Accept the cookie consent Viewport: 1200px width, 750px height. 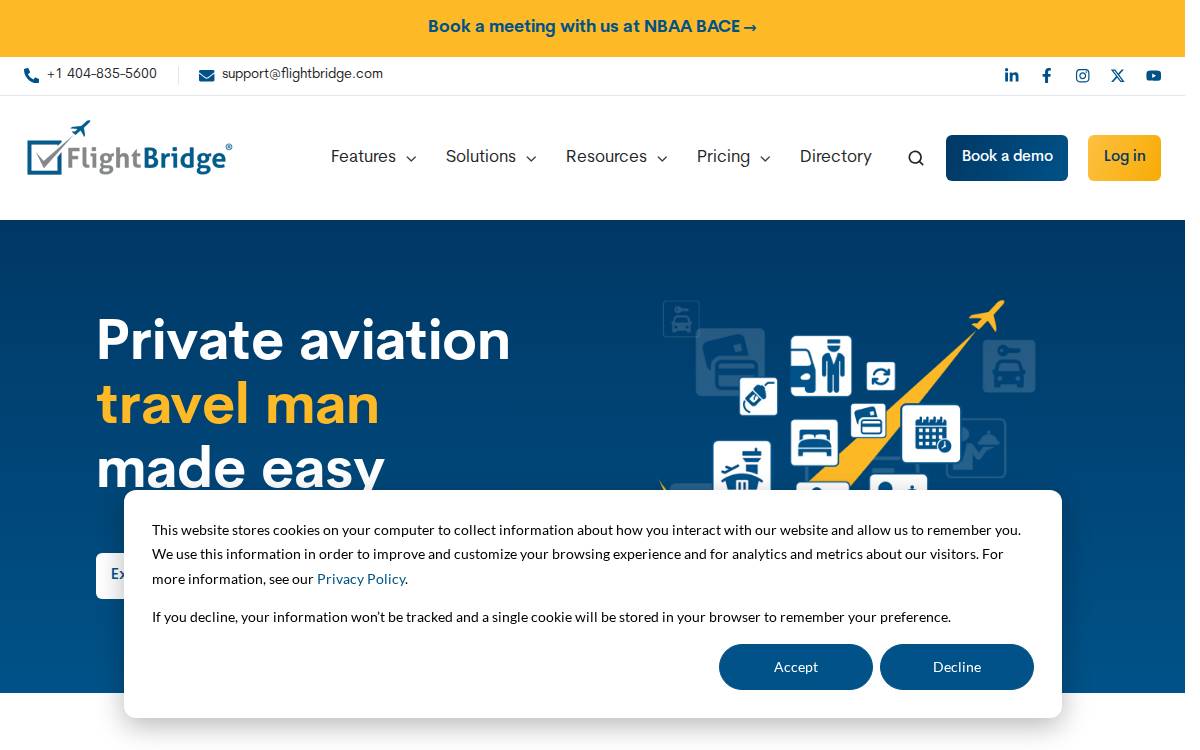[796, 667]
